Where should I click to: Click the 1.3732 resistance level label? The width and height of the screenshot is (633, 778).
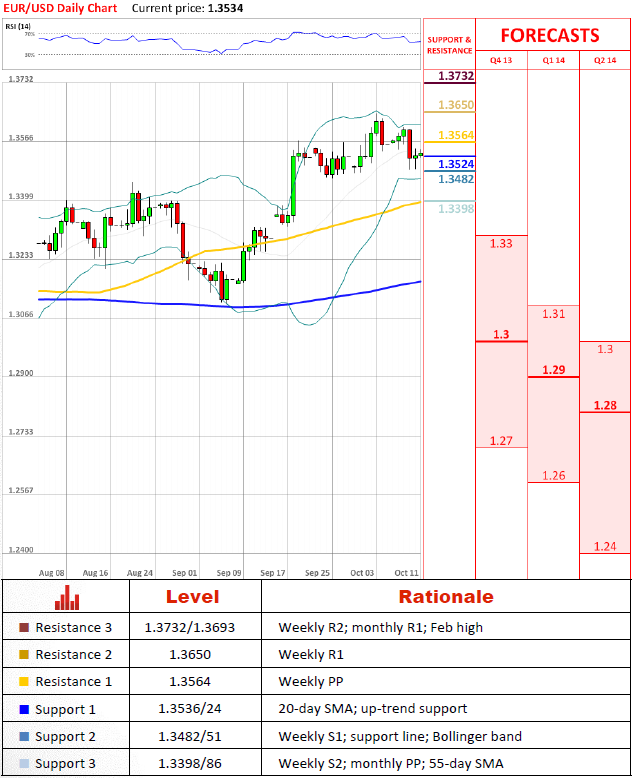pos(456,76)
